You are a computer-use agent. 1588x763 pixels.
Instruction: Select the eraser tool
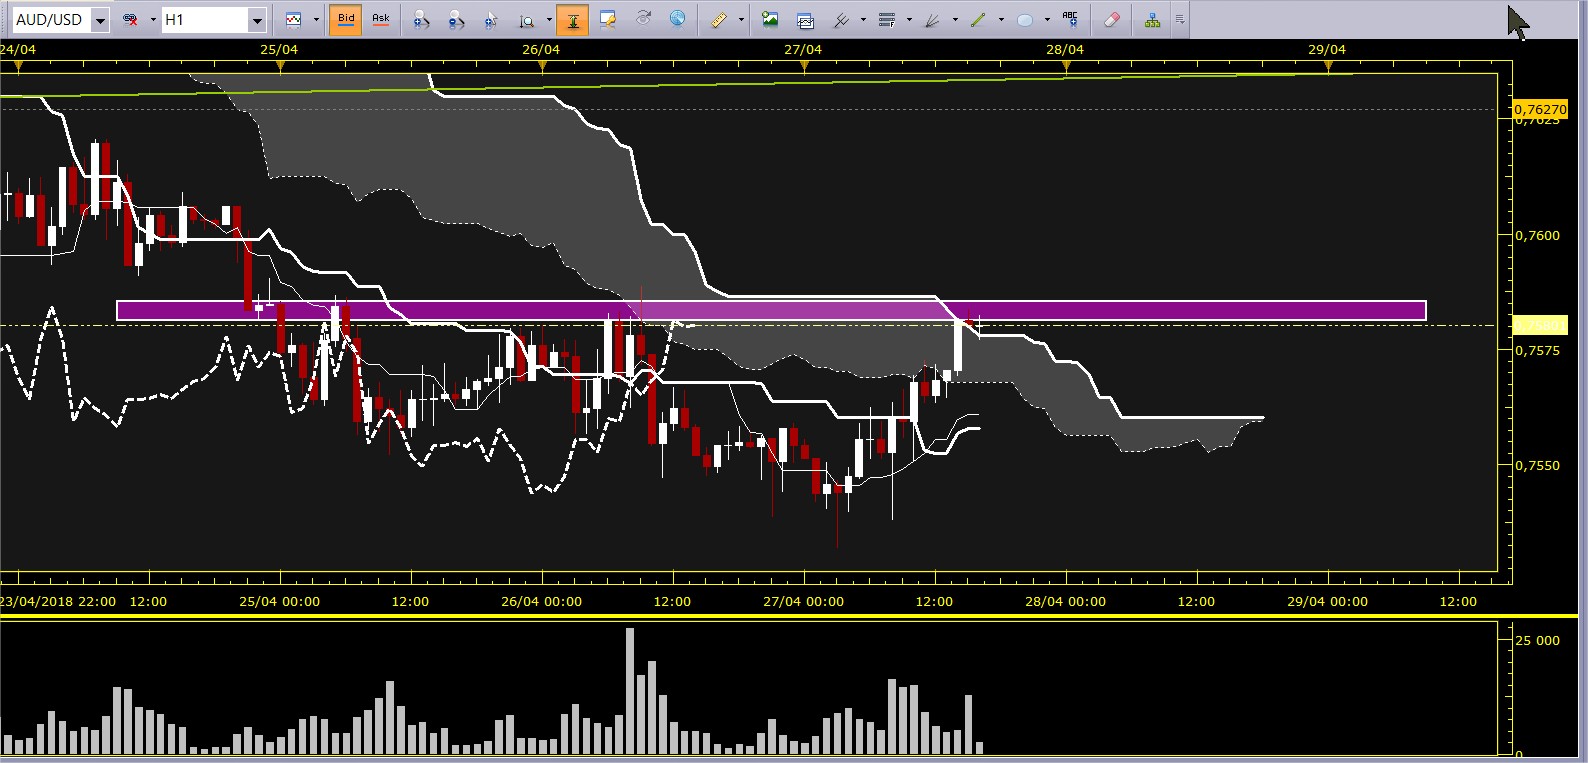coord(1111,19)
